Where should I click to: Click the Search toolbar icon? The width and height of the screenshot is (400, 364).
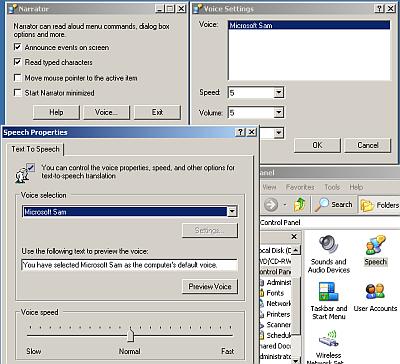pyautogui.click(x=334, y=204)
